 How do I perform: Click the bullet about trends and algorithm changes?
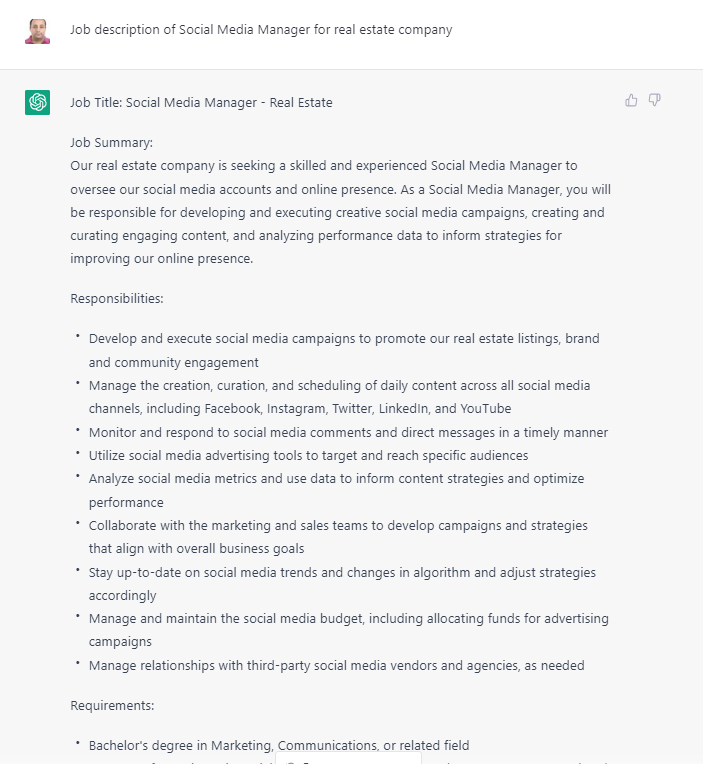[x=342, y=584]
